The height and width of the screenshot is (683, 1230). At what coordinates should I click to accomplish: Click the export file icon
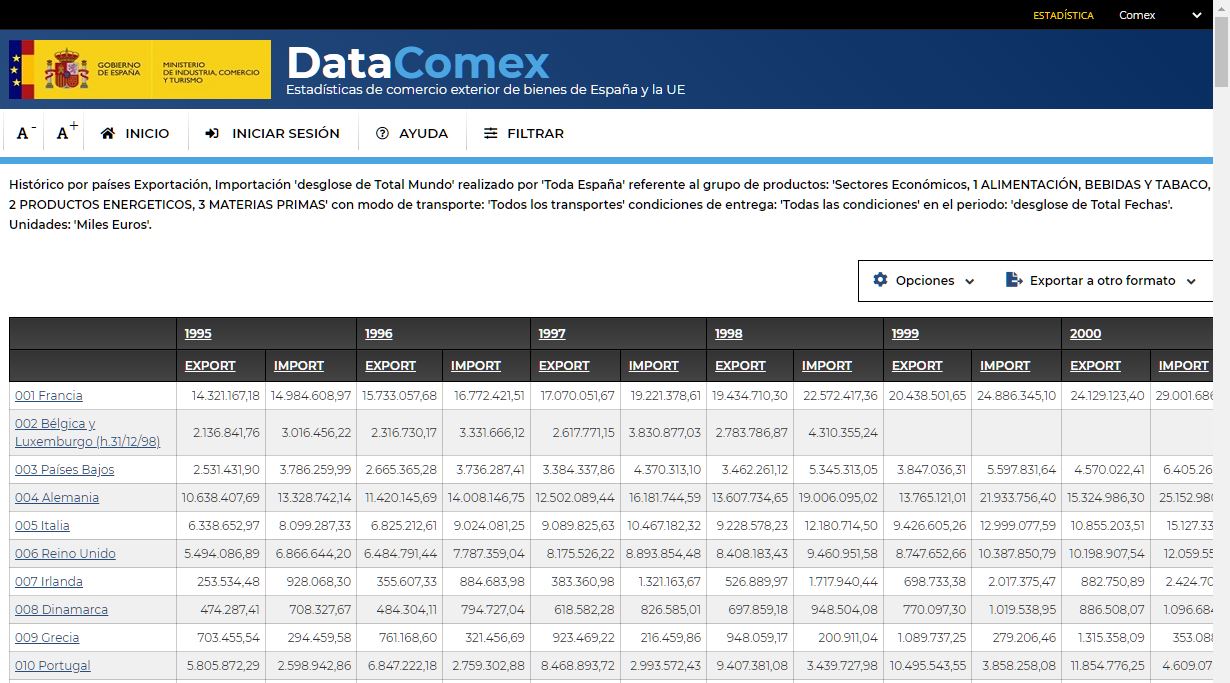coord(1014,280)
